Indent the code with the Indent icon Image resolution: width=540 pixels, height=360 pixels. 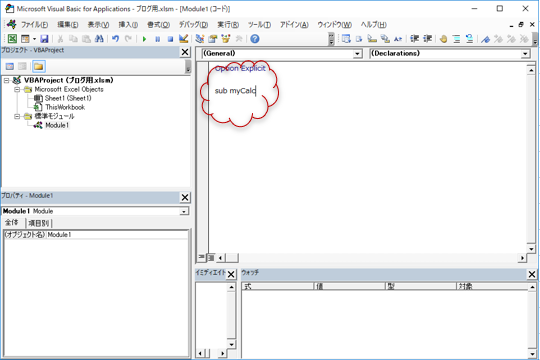pos(415,39)
